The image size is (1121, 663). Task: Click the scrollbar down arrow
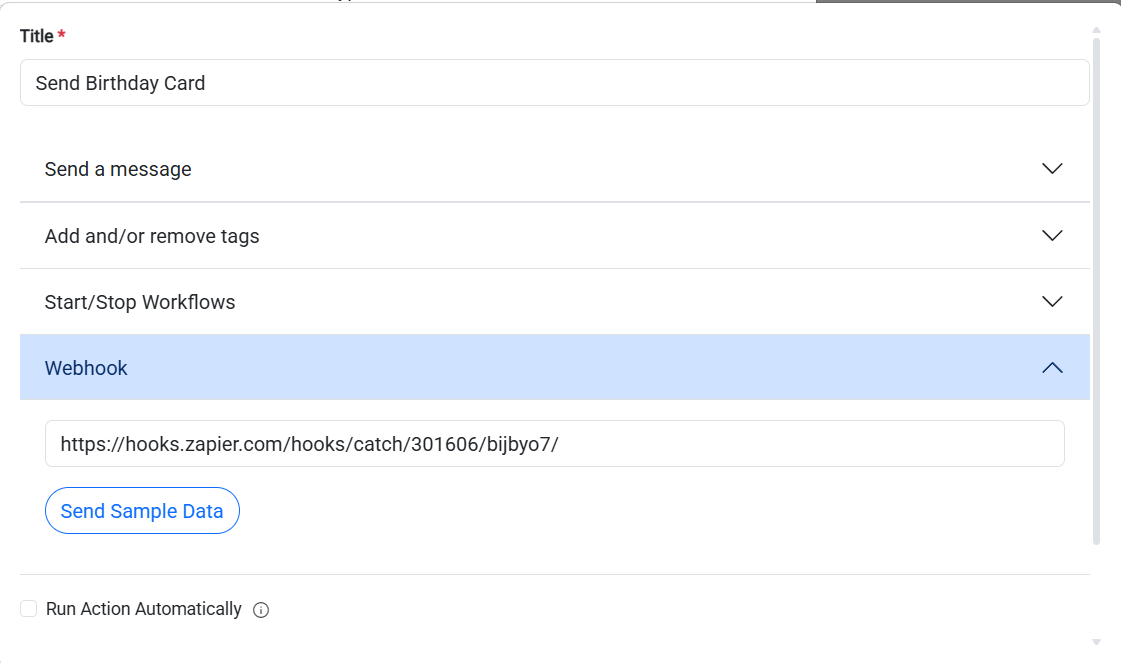(x=1096, y=642)
